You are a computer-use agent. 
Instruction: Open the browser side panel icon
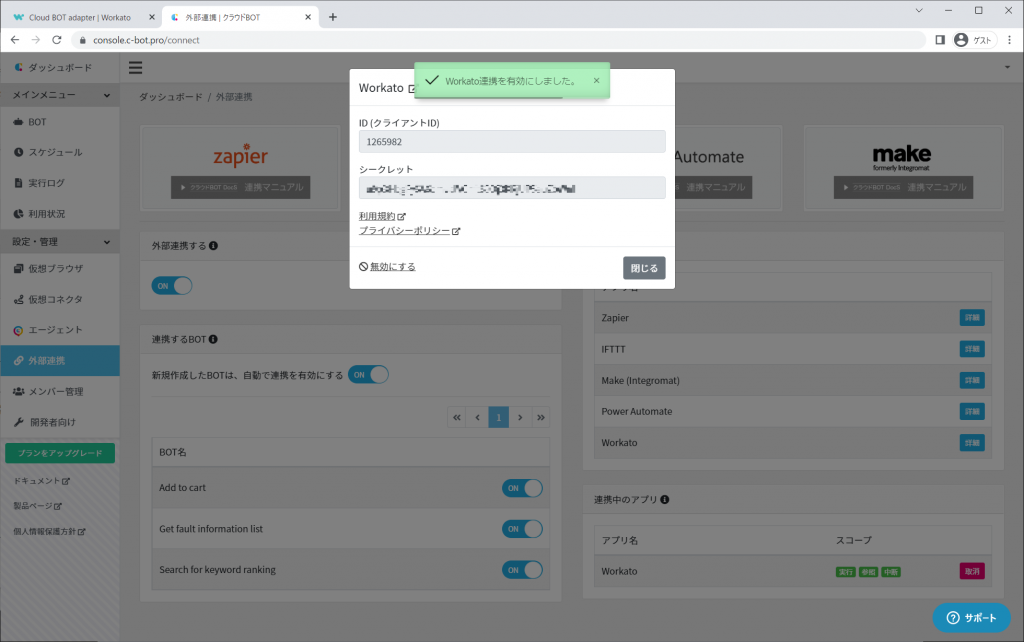point(940,40)
